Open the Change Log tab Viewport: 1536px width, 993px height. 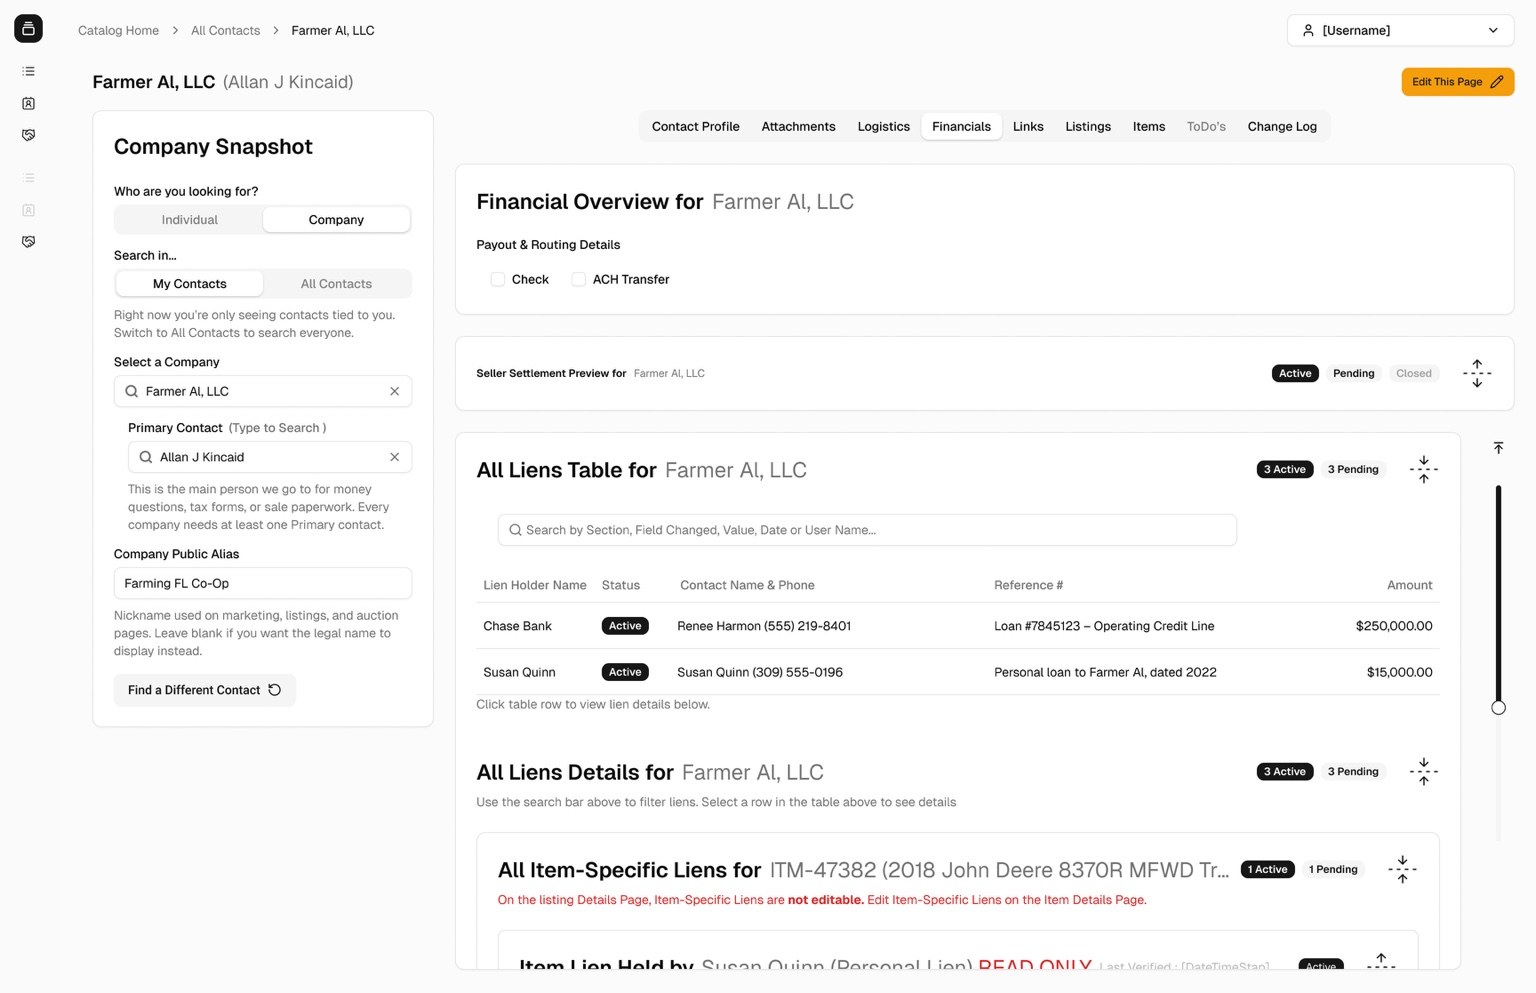[1281, 126]
